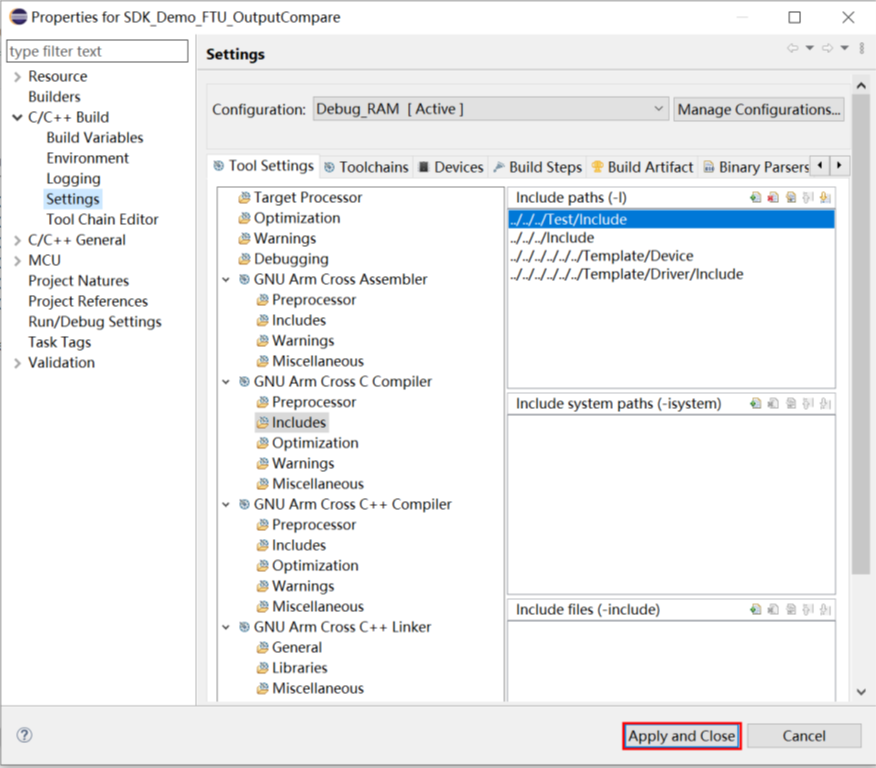
Task: Click Manage Configurations button
Action: click(759, 109)
